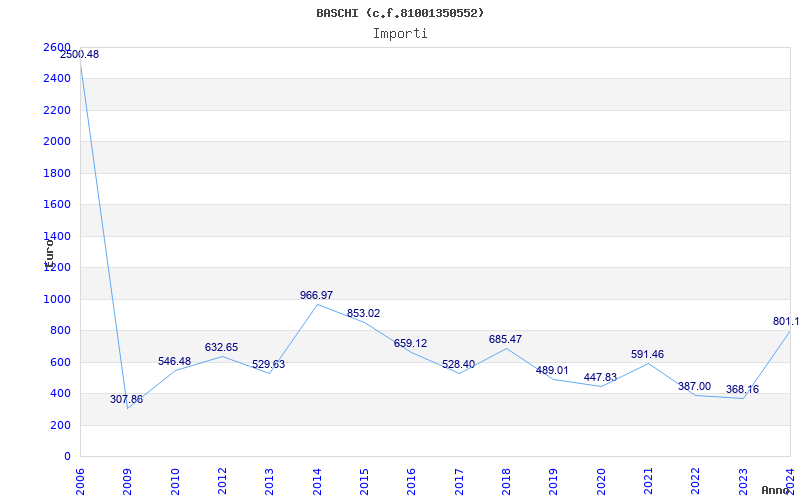Click the 387.00 value label
The height and width of the screenshot is (500, 800).
point(694,386)
